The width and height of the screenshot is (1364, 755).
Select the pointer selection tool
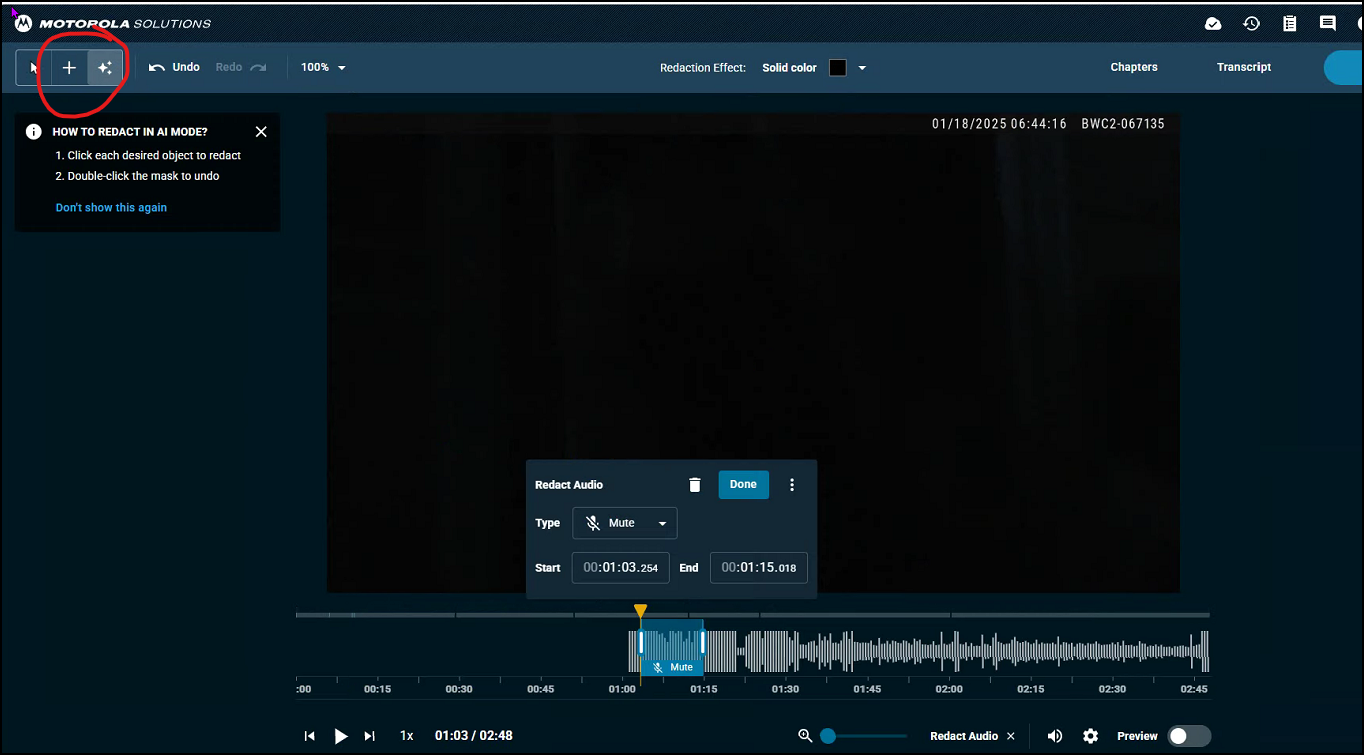(x=34, y=68)
